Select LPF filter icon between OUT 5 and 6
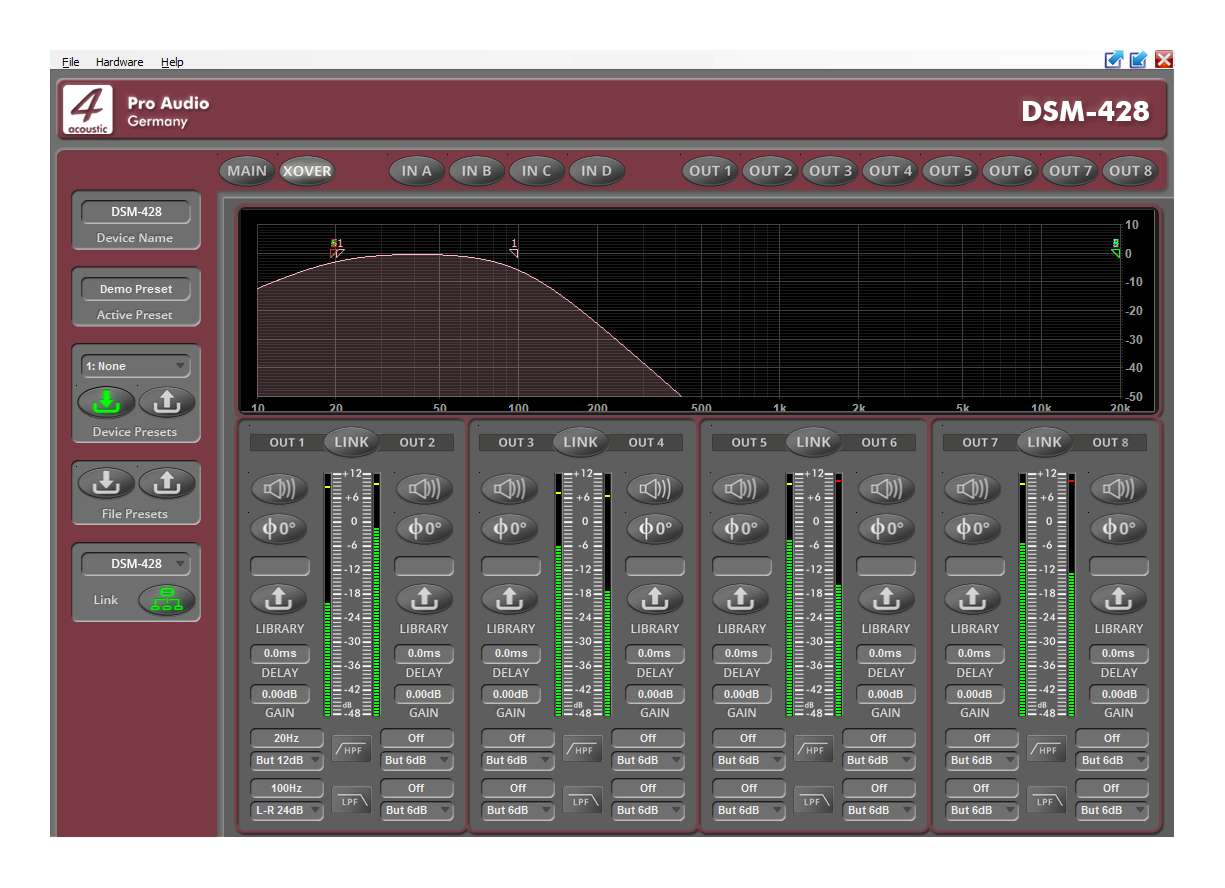The width and height of the screenshot is (1225, 888). (x=814, y=800)
